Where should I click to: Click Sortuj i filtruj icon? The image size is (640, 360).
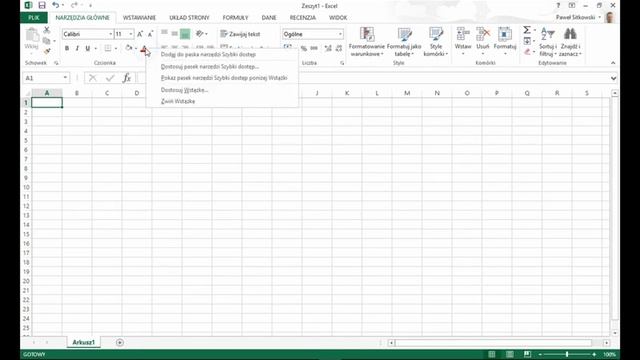(548, 42)
